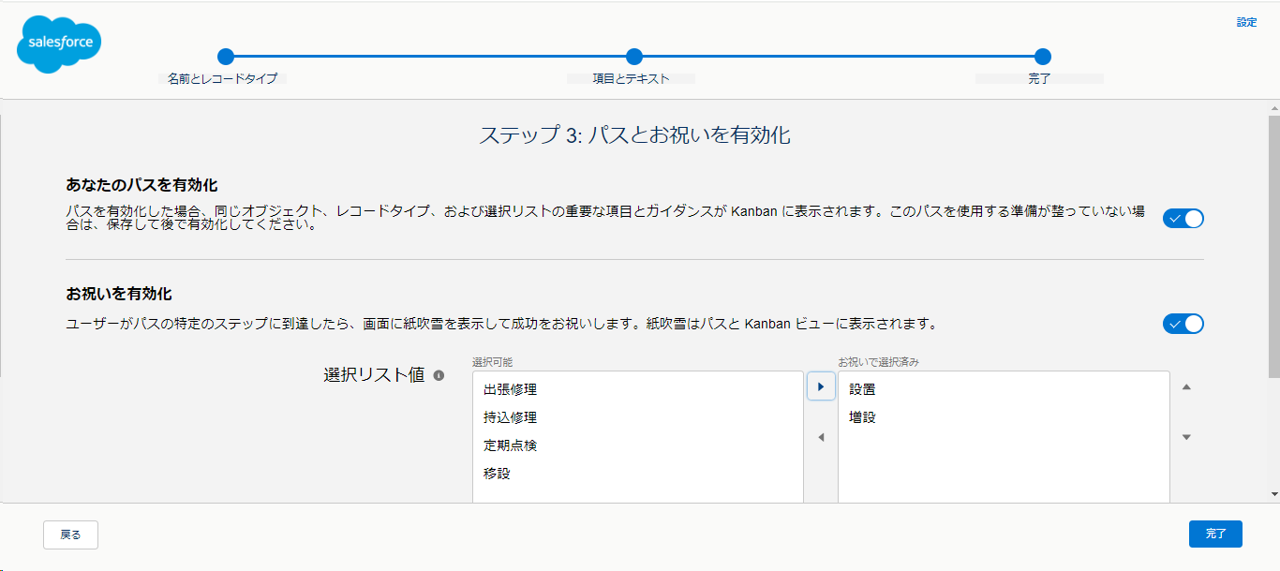The image size is (1280, 571).
Task: Click the info icon beside 選択リスト値
Action: [438, 376]
